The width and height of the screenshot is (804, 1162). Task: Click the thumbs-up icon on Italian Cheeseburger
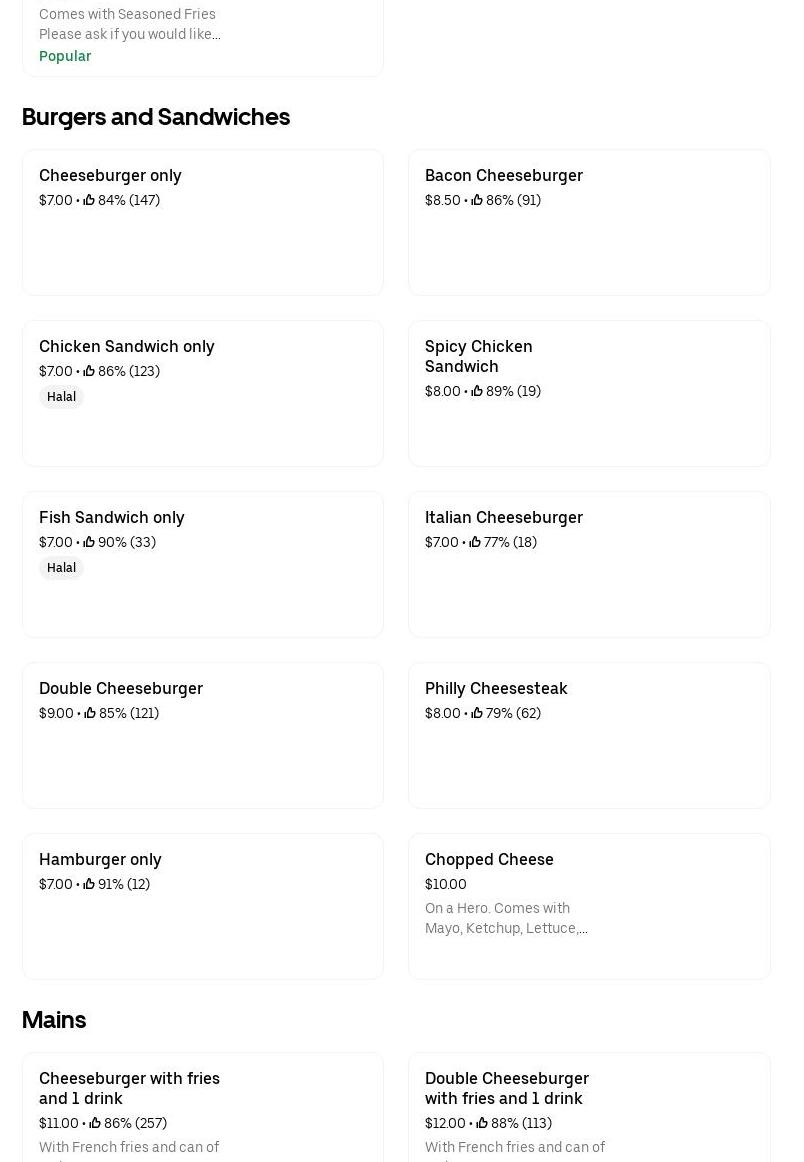[475, 542]
